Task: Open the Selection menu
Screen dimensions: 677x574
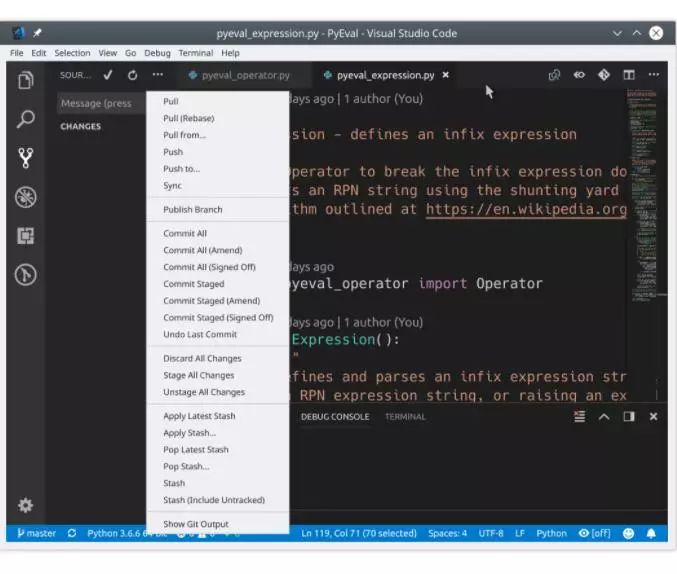Action: (72, 53)
